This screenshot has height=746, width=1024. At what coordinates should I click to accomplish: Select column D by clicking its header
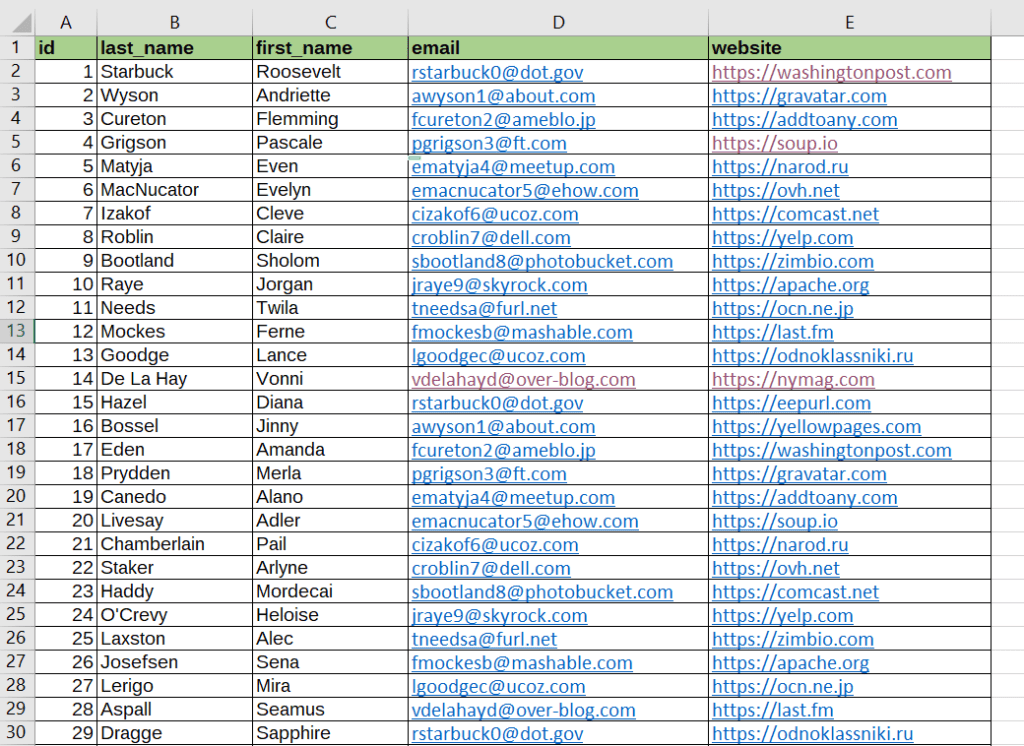[x=558, y=22]
